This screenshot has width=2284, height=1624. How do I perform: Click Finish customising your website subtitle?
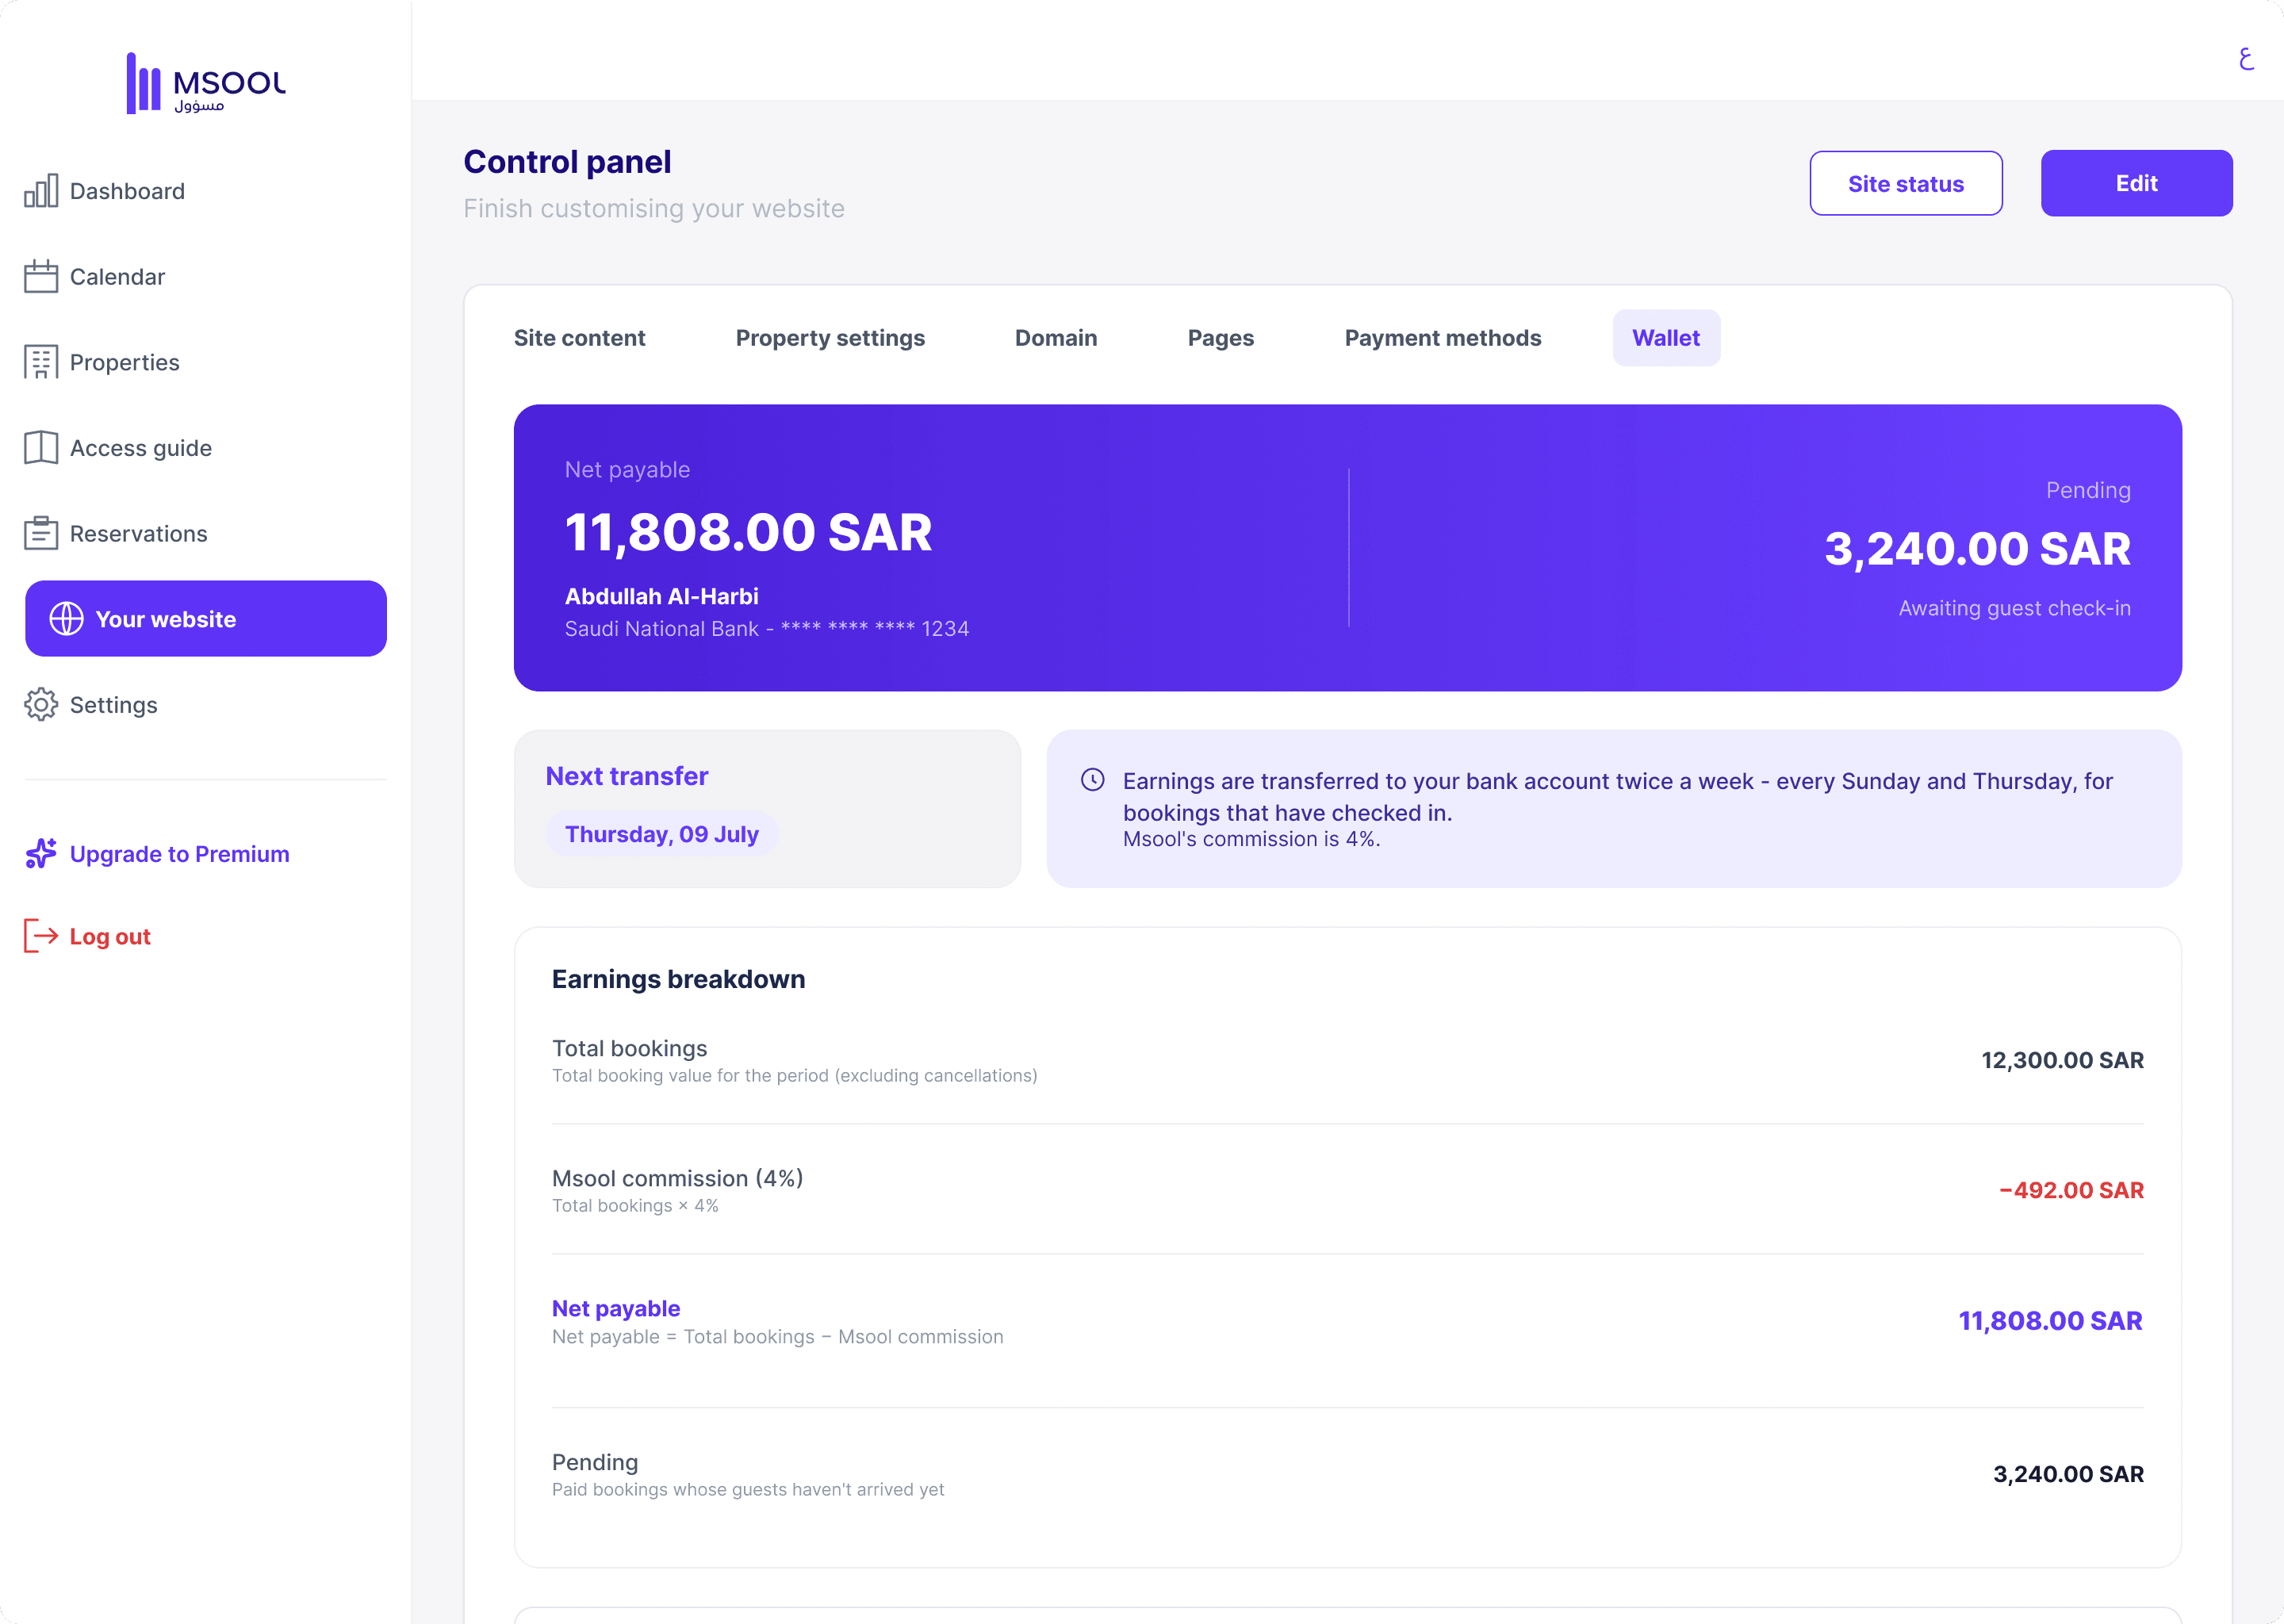coord(654,208)
